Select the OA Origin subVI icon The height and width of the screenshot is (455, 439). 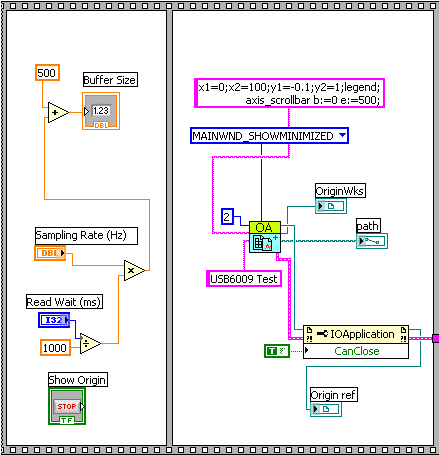[x=265, y=237]
